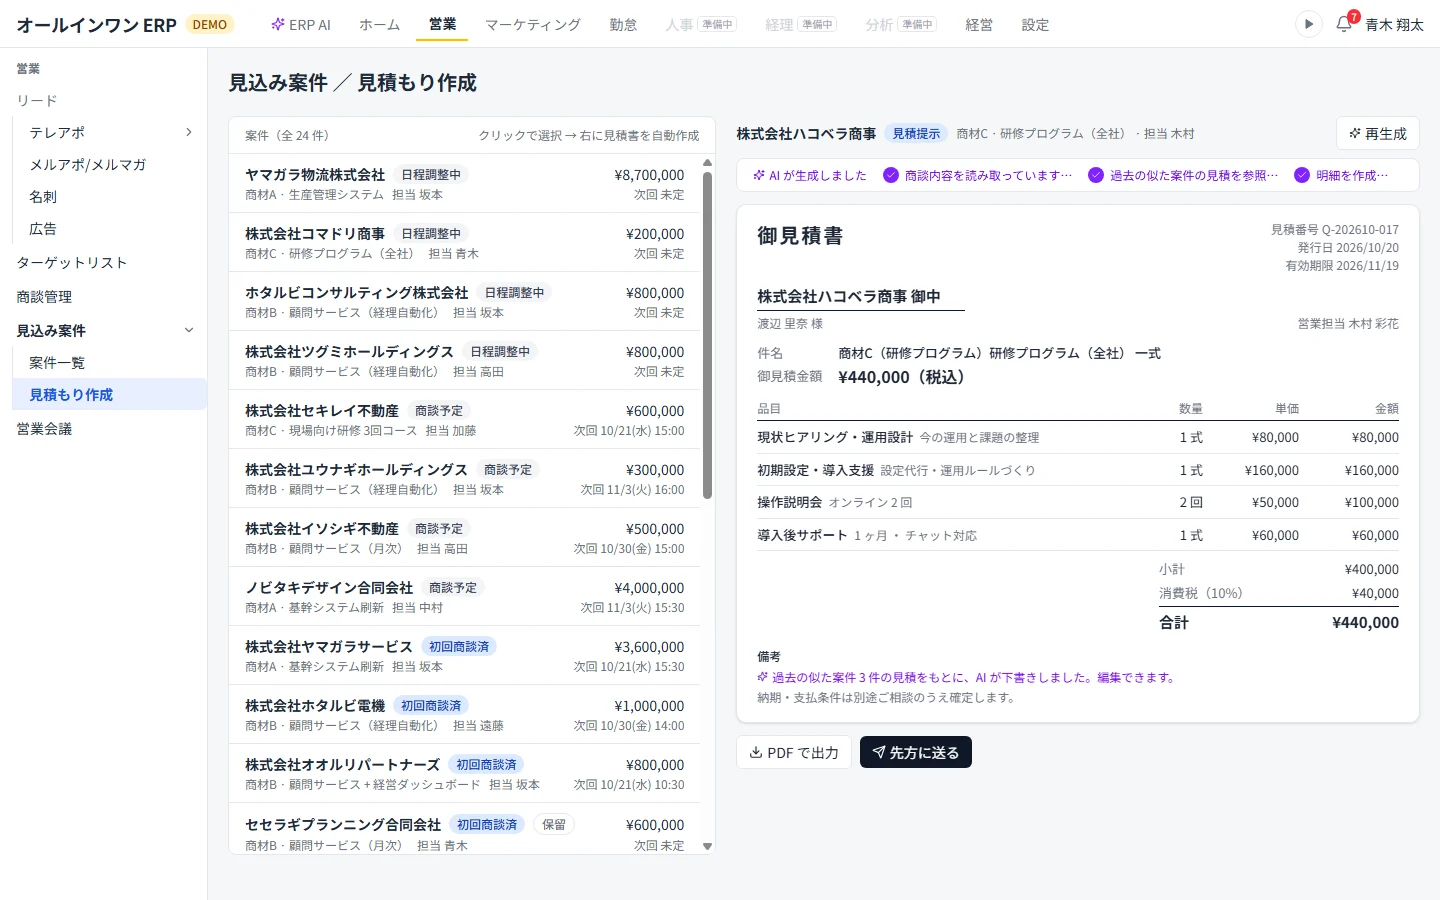This screenshot has width=1440, height=900.
Task: Select the ホタルビコンサルティング株式会社 deal row
Action: 465,301
